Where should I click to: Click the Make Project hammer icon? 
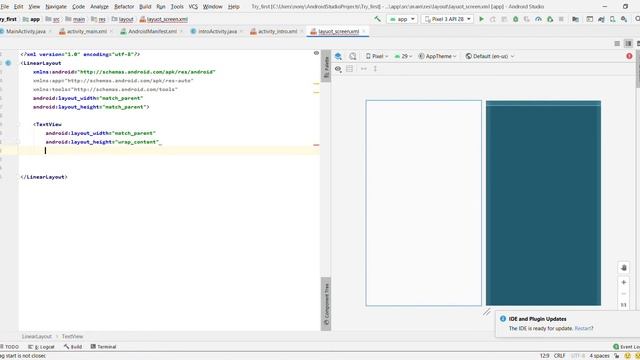pos(378,19)
